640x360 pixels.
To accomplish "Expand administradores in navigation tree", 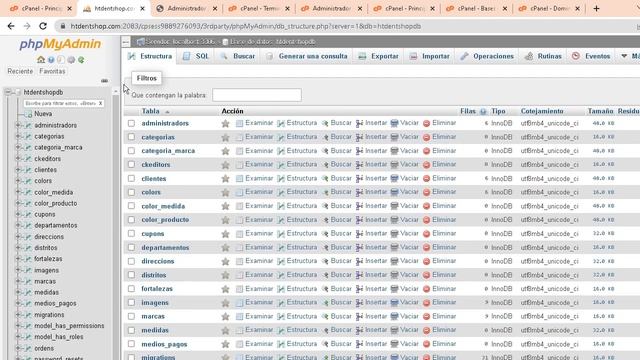I will tap(18, 125).
